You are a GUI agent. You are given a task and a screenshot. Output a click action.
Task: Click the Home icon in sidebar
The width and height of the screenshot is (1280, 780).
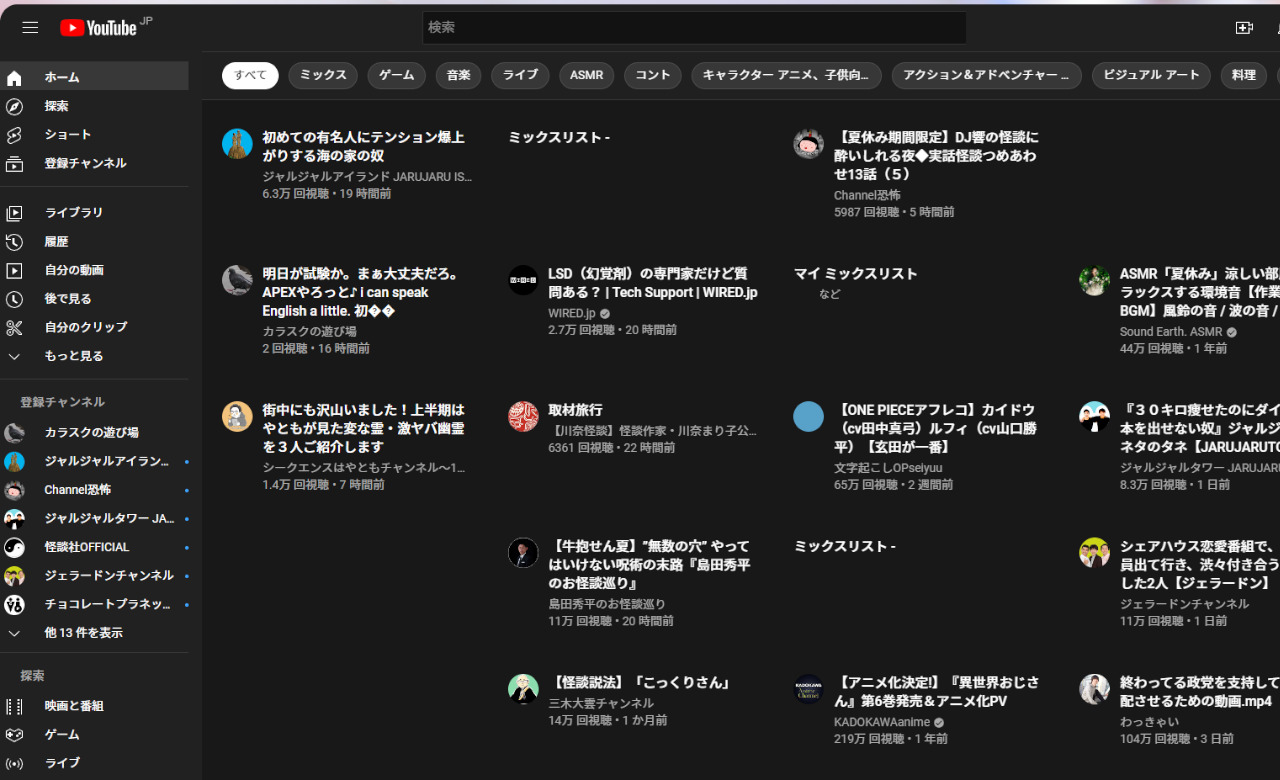pos(14,77)
